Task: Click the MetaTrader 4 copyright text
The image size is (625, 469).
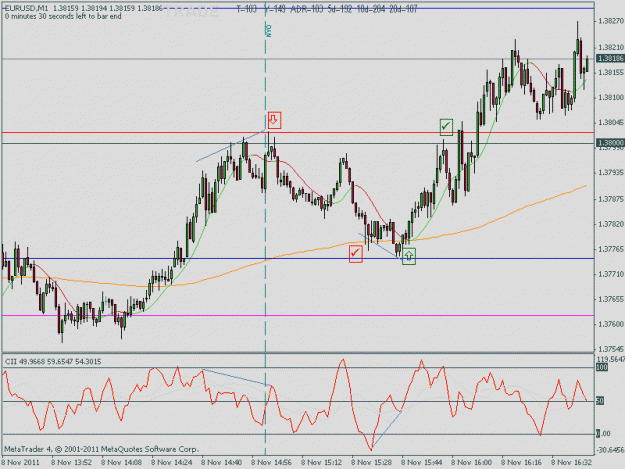Action: [101, 449]
